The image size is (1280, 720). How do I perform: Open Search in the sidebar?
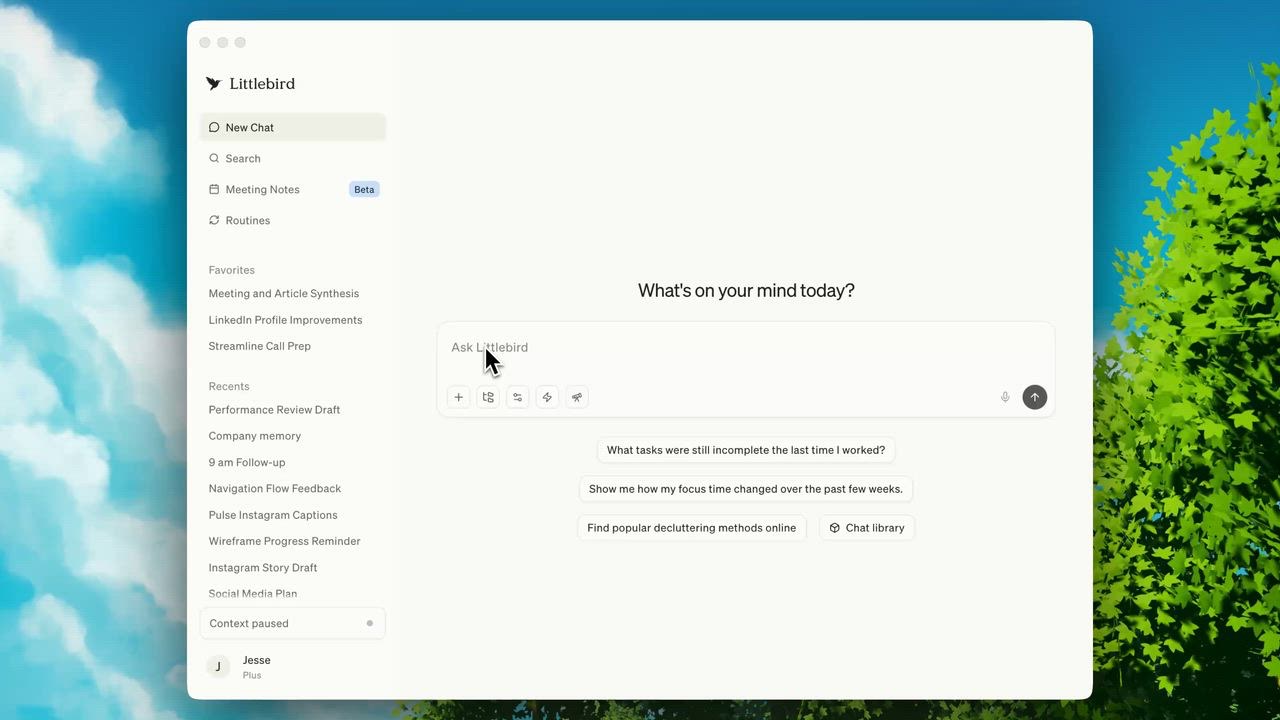[292, 158]
